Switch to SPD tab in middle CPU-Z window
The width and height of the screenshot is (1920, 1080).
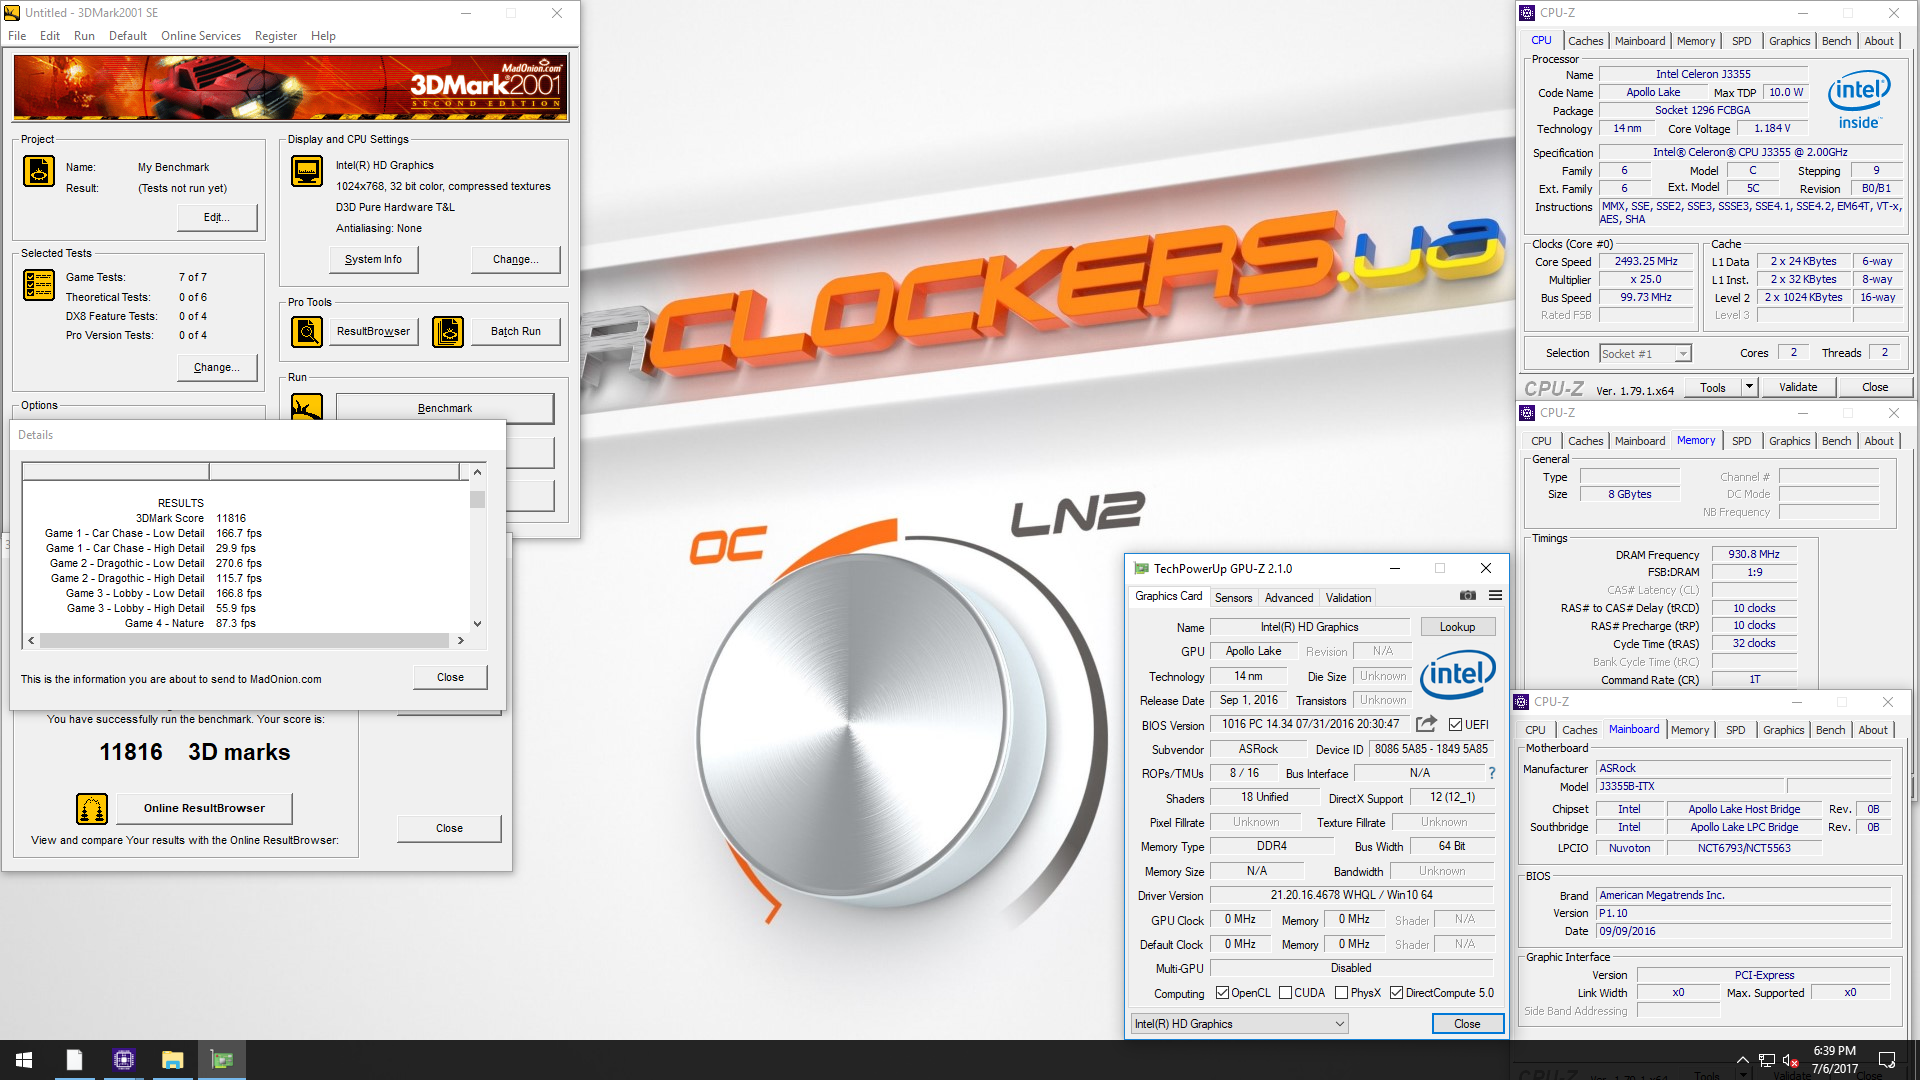click(x=1741, y=441)
